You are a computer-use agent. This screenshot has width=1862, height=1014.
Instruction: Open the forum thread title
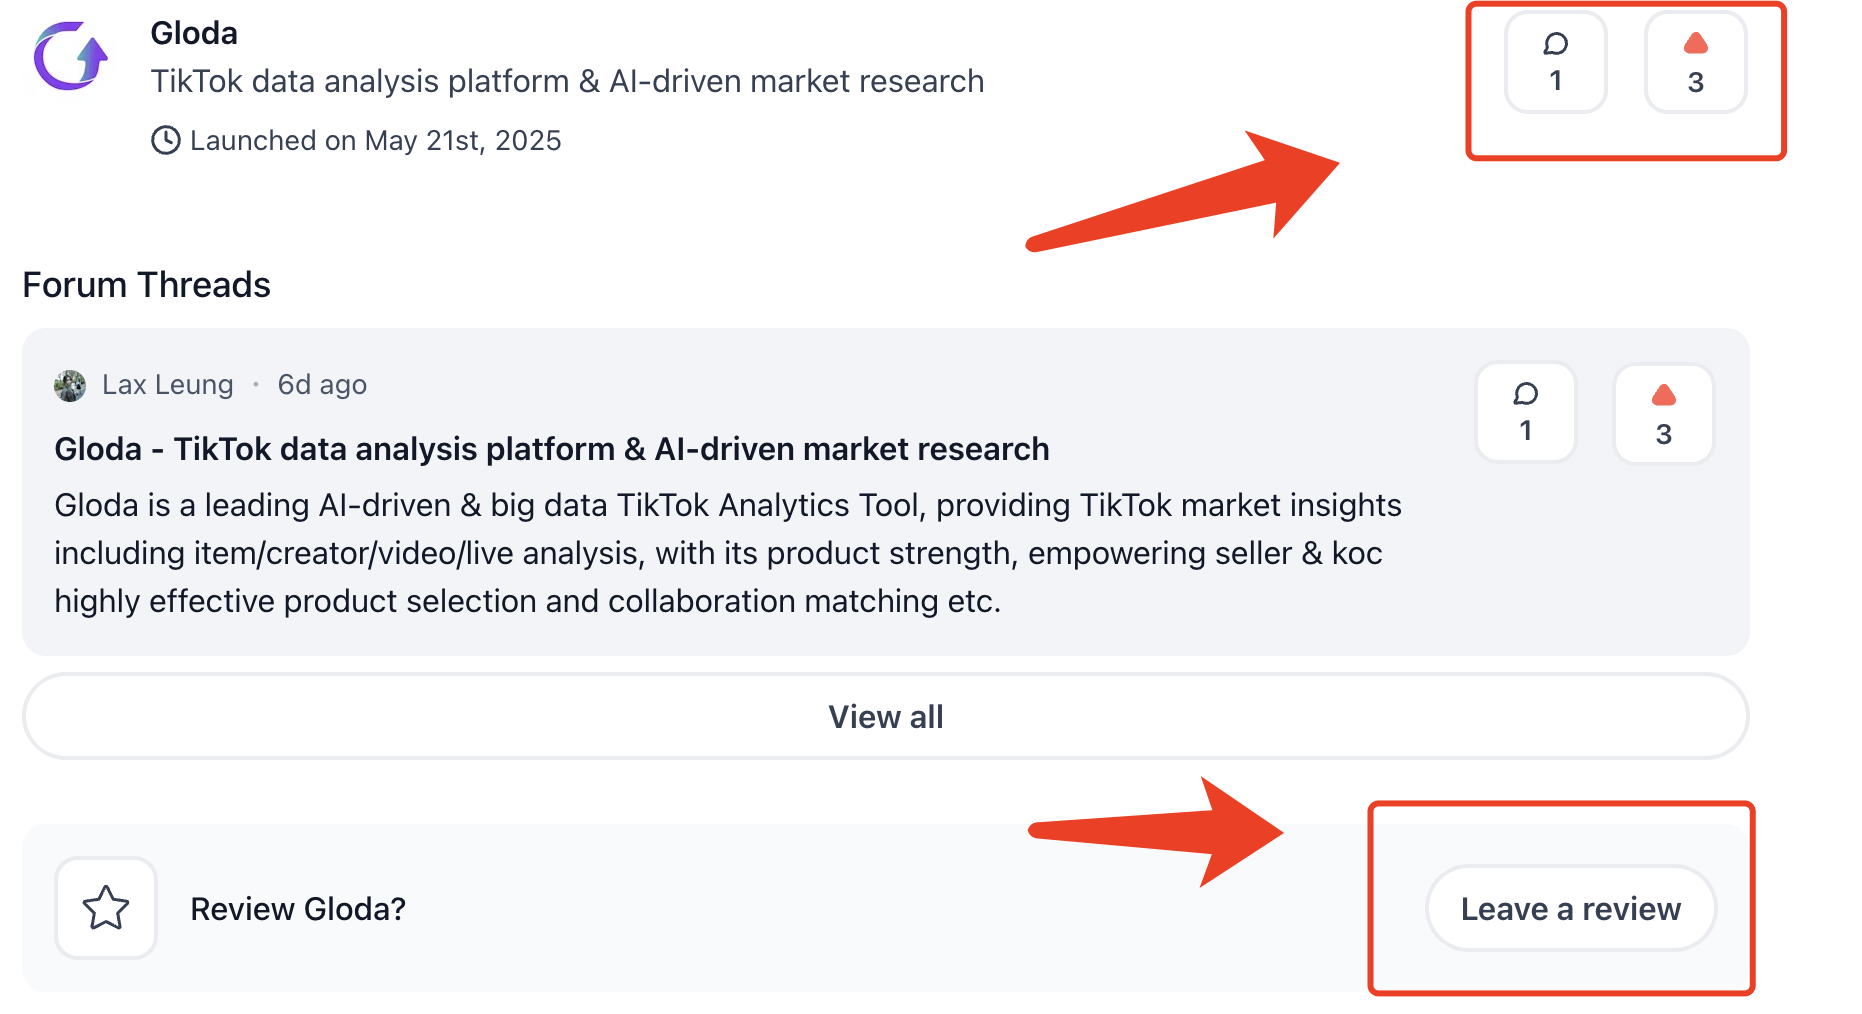(x=552, y=449)
